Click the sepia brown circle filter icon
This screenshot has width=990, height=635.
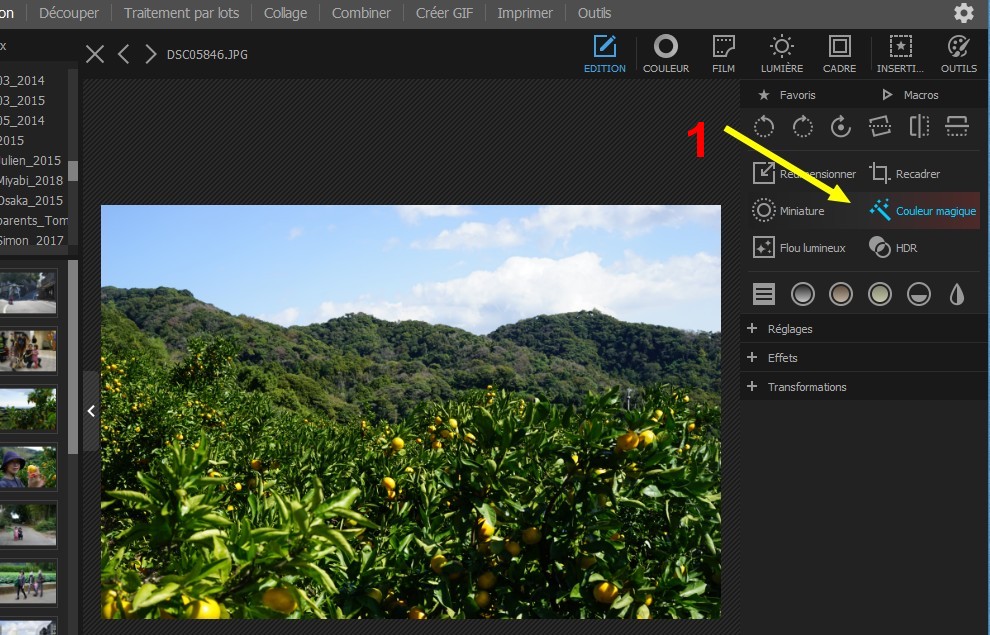tap(841, 294)
